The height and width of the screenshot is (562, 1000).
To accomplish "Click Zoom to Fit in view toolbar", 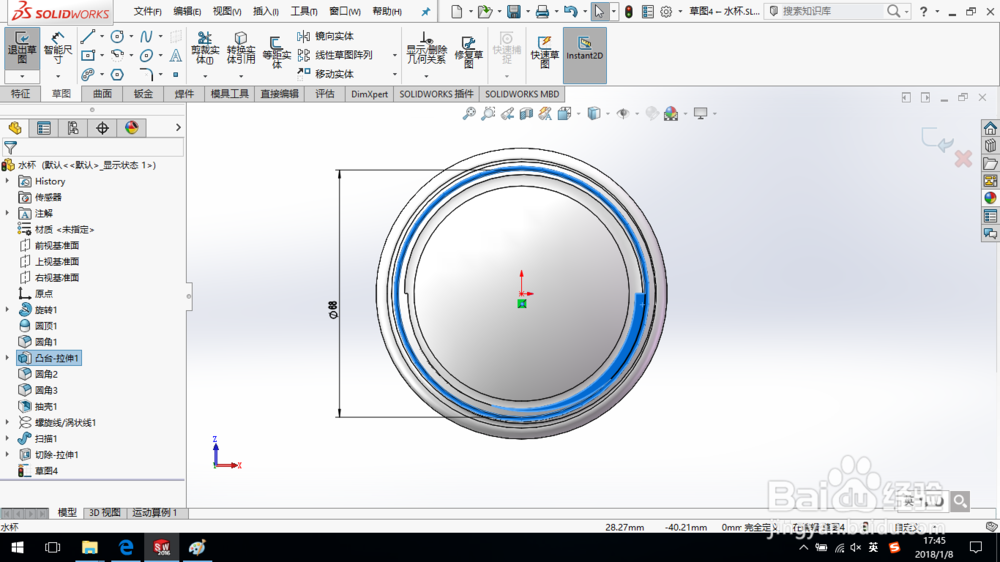I will pos(469,114).
